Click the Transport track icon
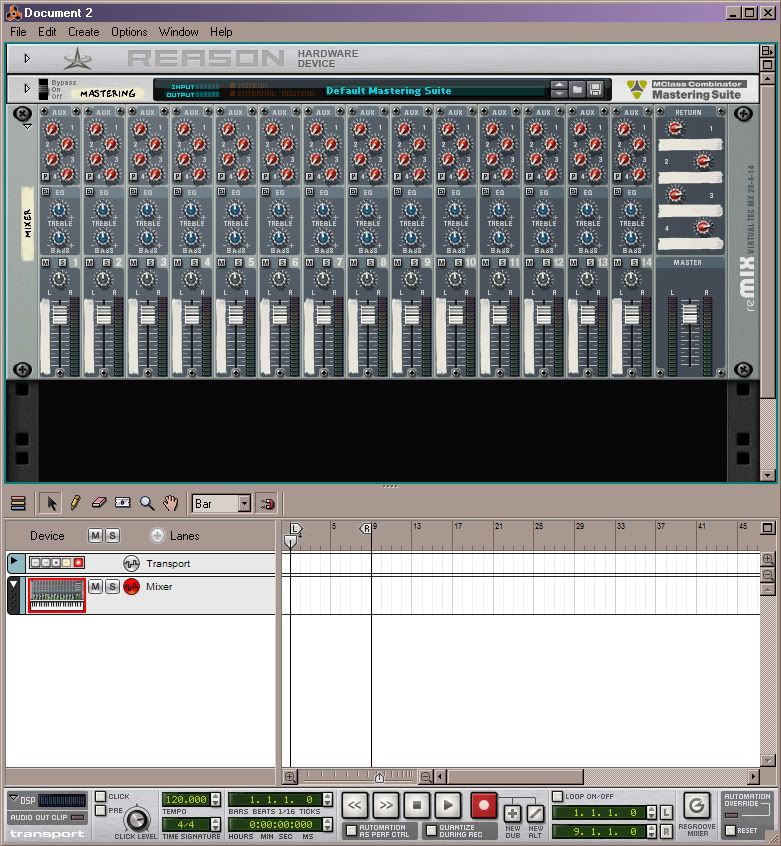Viewport: 781px width, 846px height. point(131,563)
